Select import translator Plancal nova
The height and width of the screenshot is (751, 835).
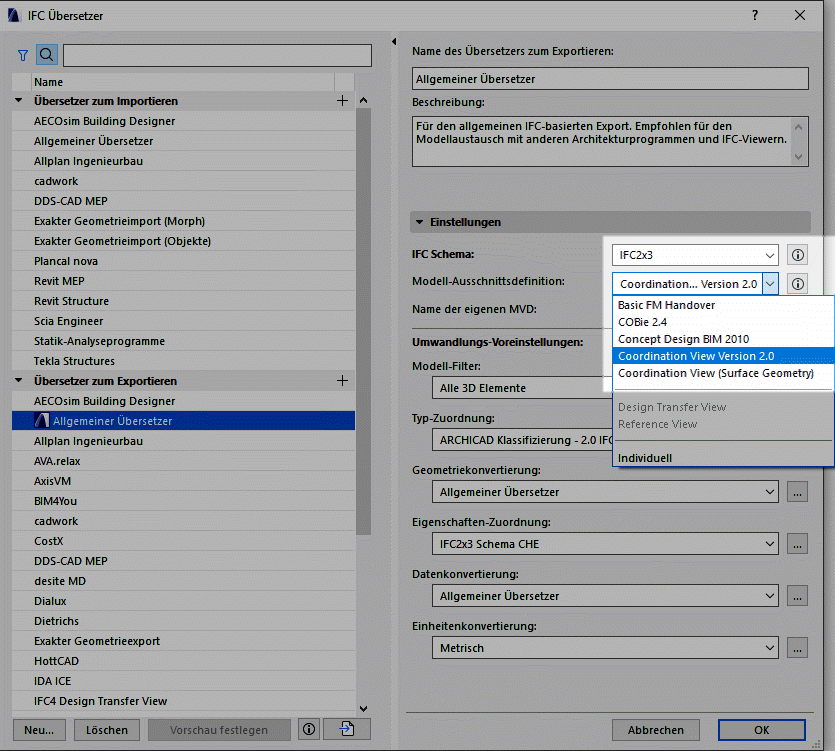pyautogui.click(x=183, y=261)
